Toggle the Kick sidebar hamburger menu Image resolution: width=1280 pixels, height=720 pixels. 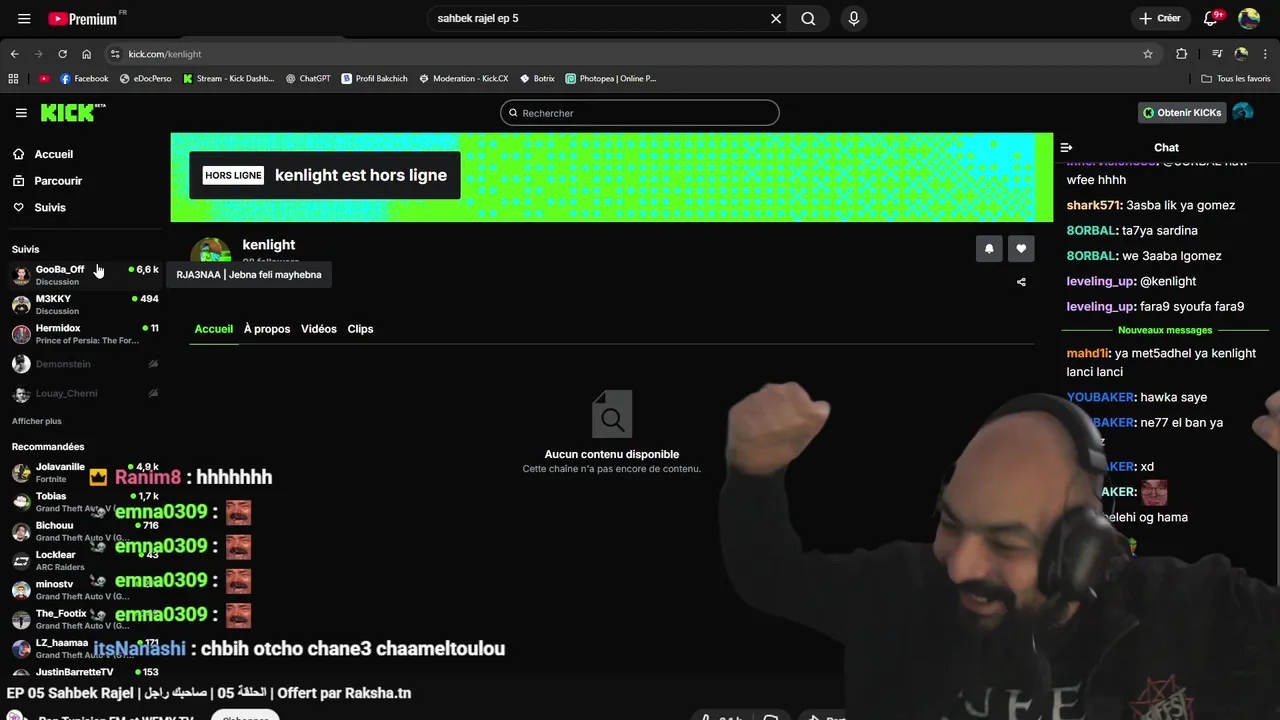[21, 113]
